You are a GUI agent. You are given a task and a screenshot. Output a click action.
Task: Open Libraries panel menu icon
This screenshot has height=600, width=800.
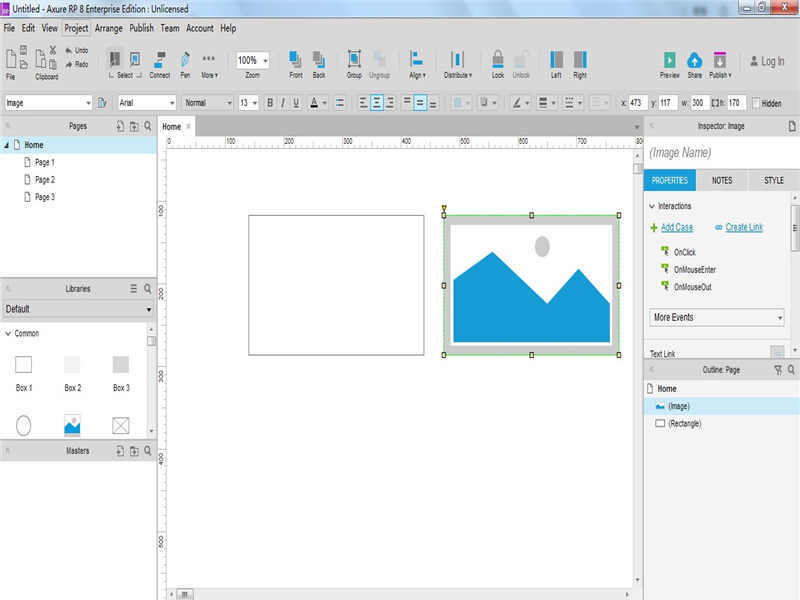point(133,288)
